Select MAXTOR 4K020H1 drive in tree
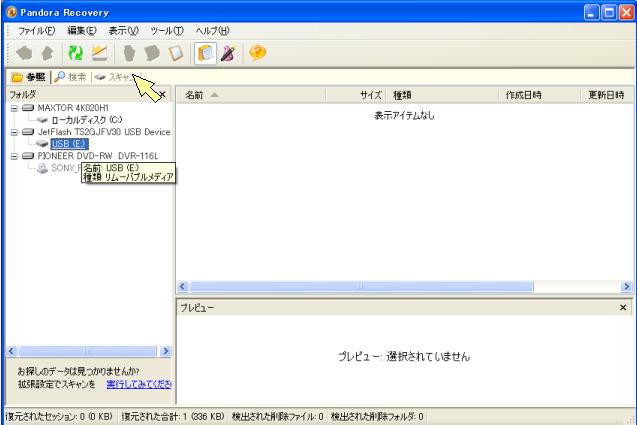Image resolution: width=637 pixels, height=425 pixels. [x=73, y=108]
